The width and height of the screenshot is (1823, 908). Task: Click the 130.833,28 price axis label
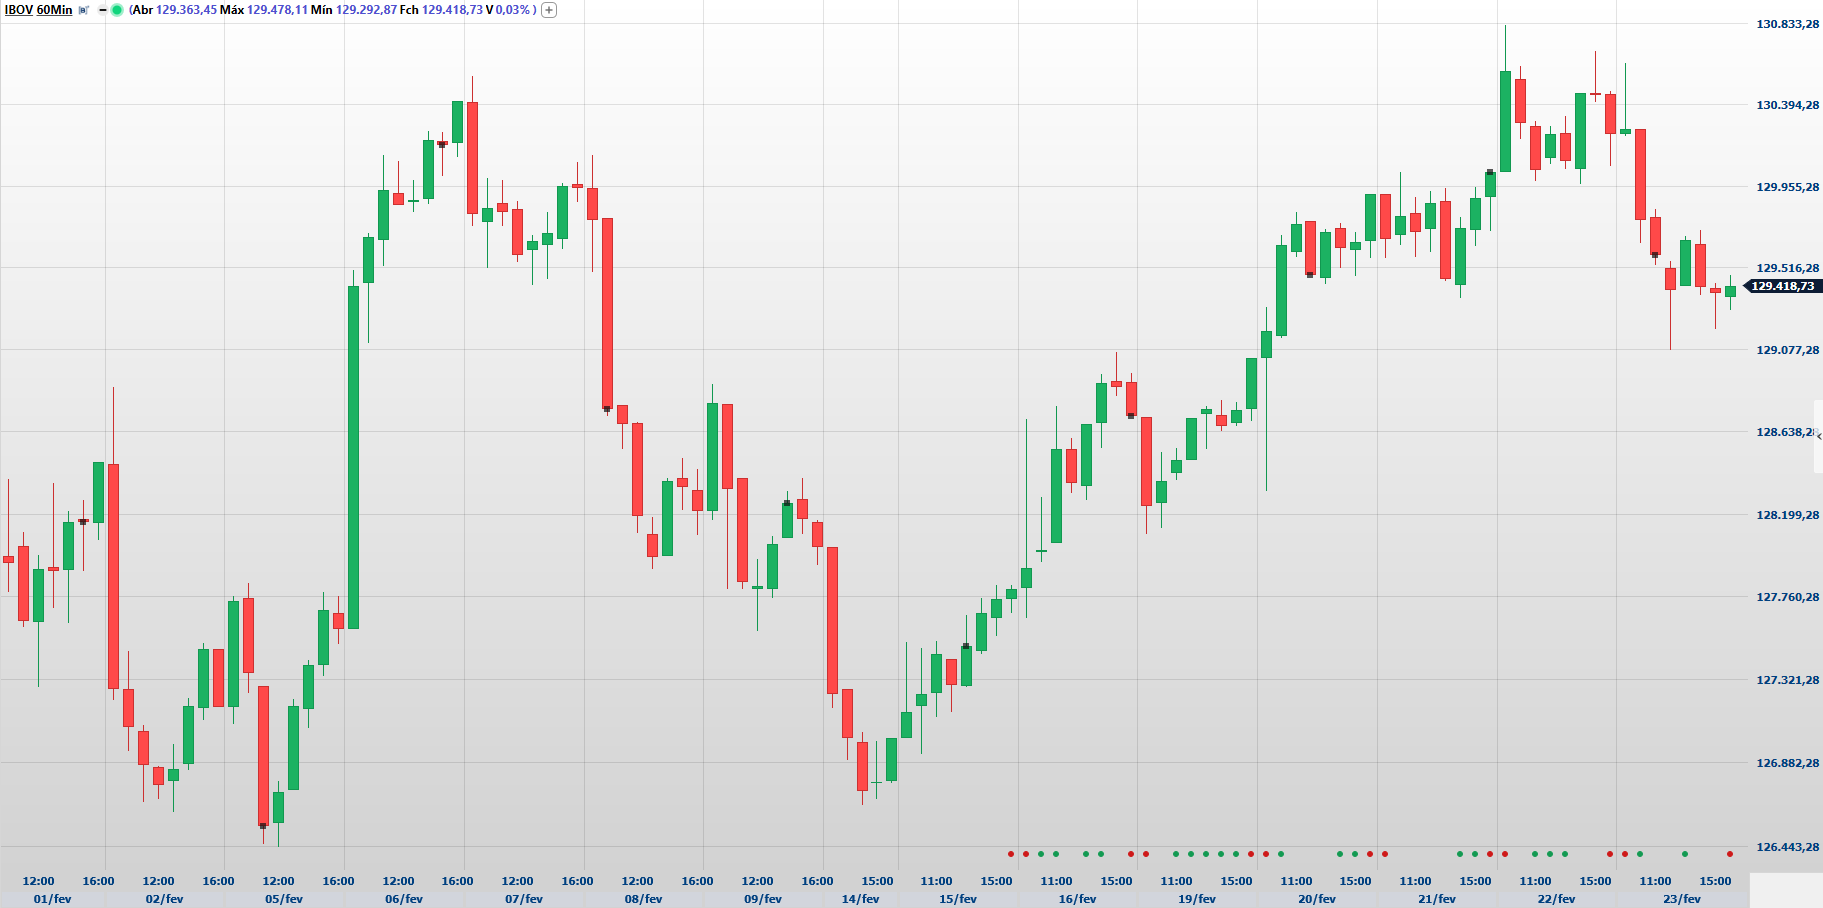click(1787, 24)
